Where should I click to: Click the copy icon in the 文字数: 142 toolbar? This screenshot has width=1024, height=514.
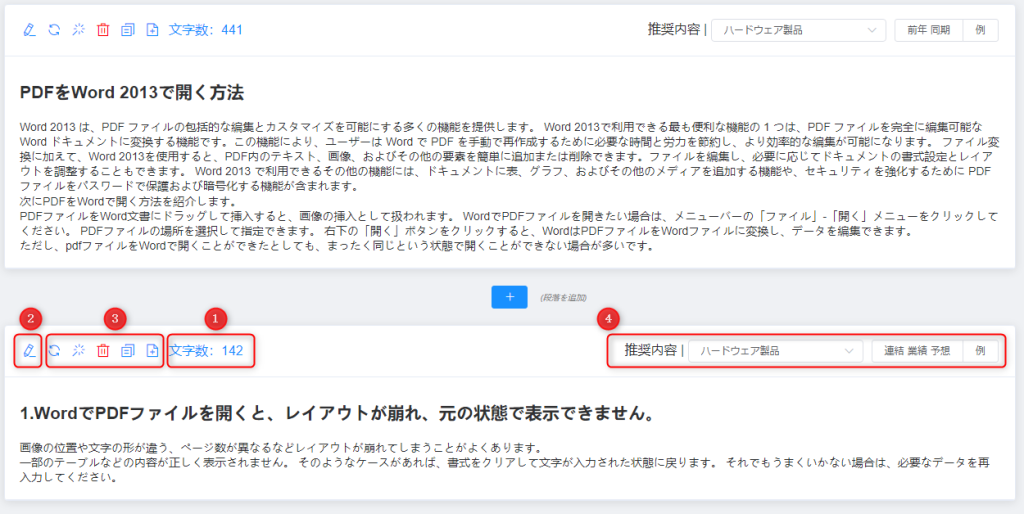click(x=128, y=351)
